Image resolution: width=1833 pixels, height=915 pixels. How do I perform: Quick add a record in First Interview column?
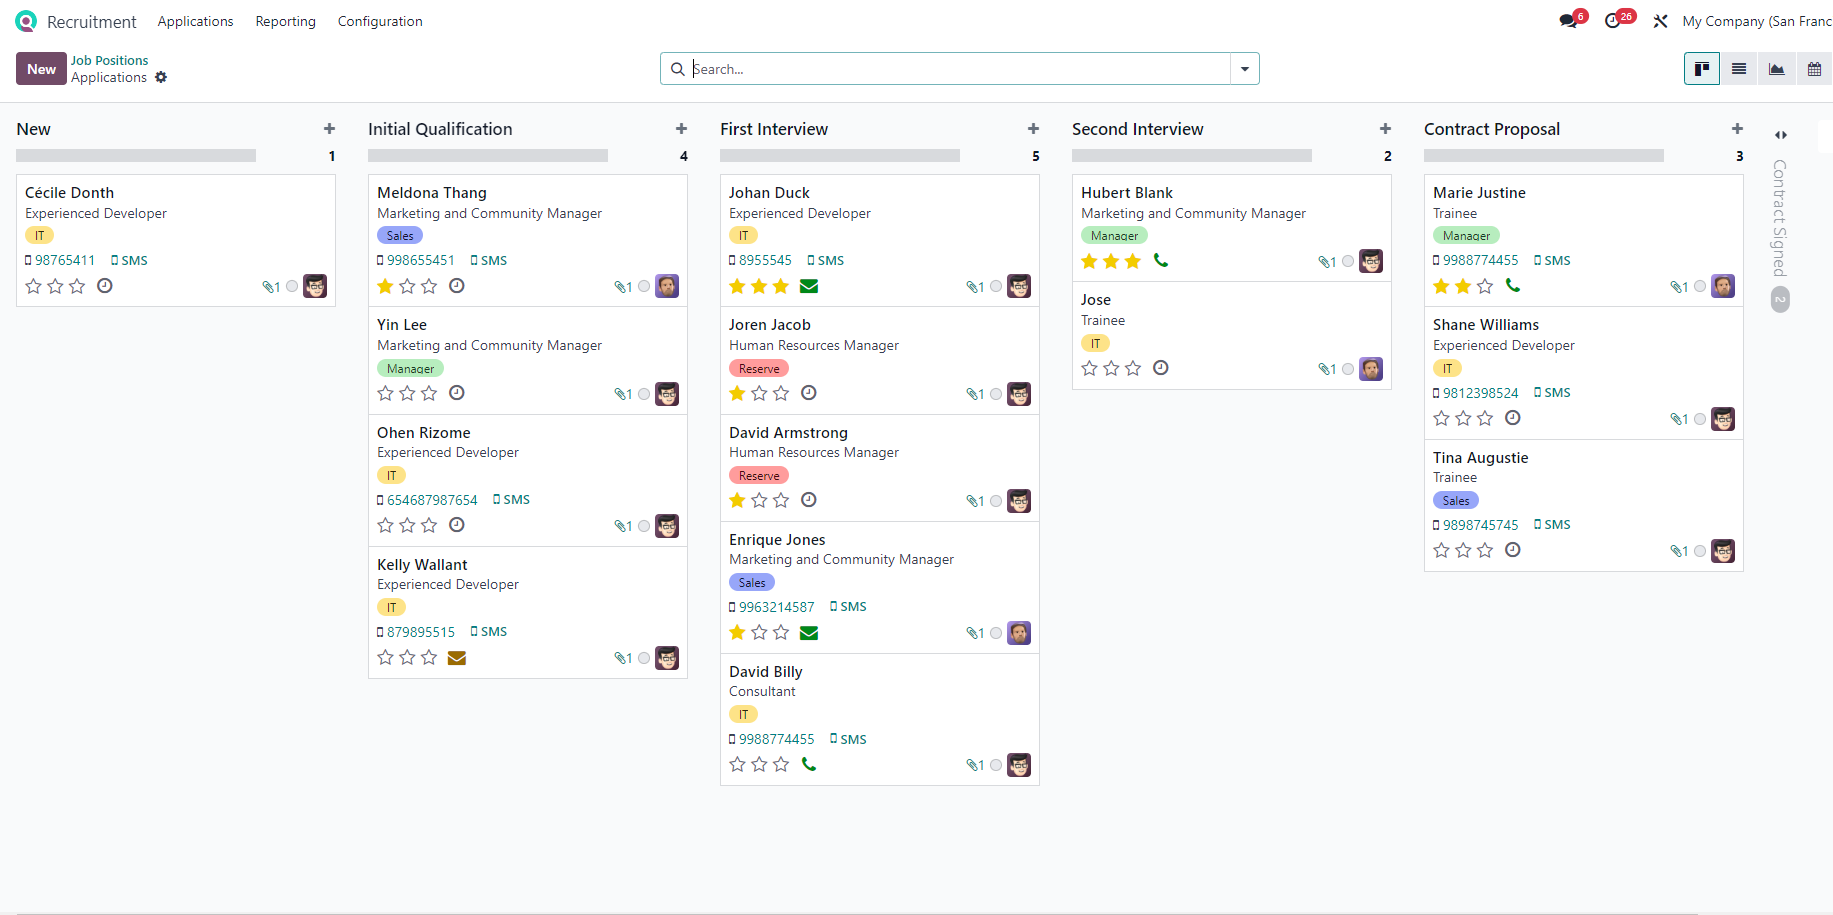[x=1033, y=129]
